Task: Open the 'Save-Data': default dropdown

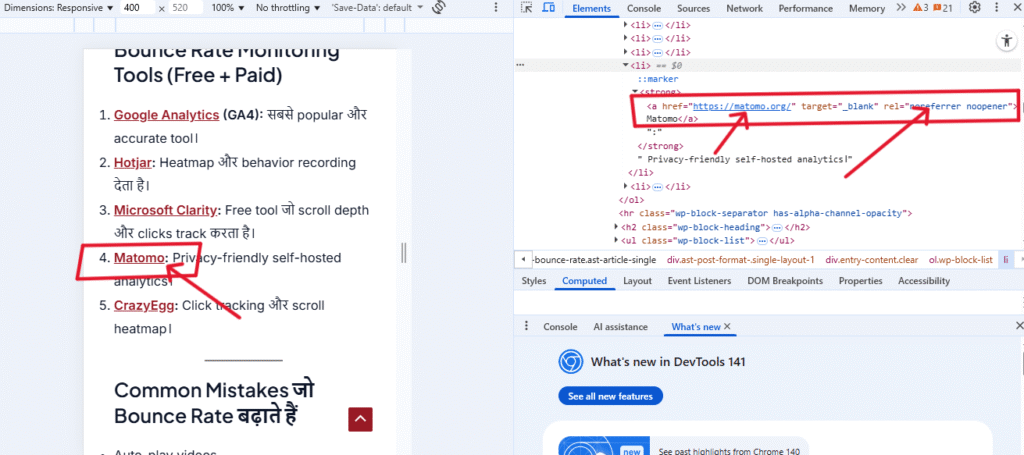Action: (x=377, y=8)
